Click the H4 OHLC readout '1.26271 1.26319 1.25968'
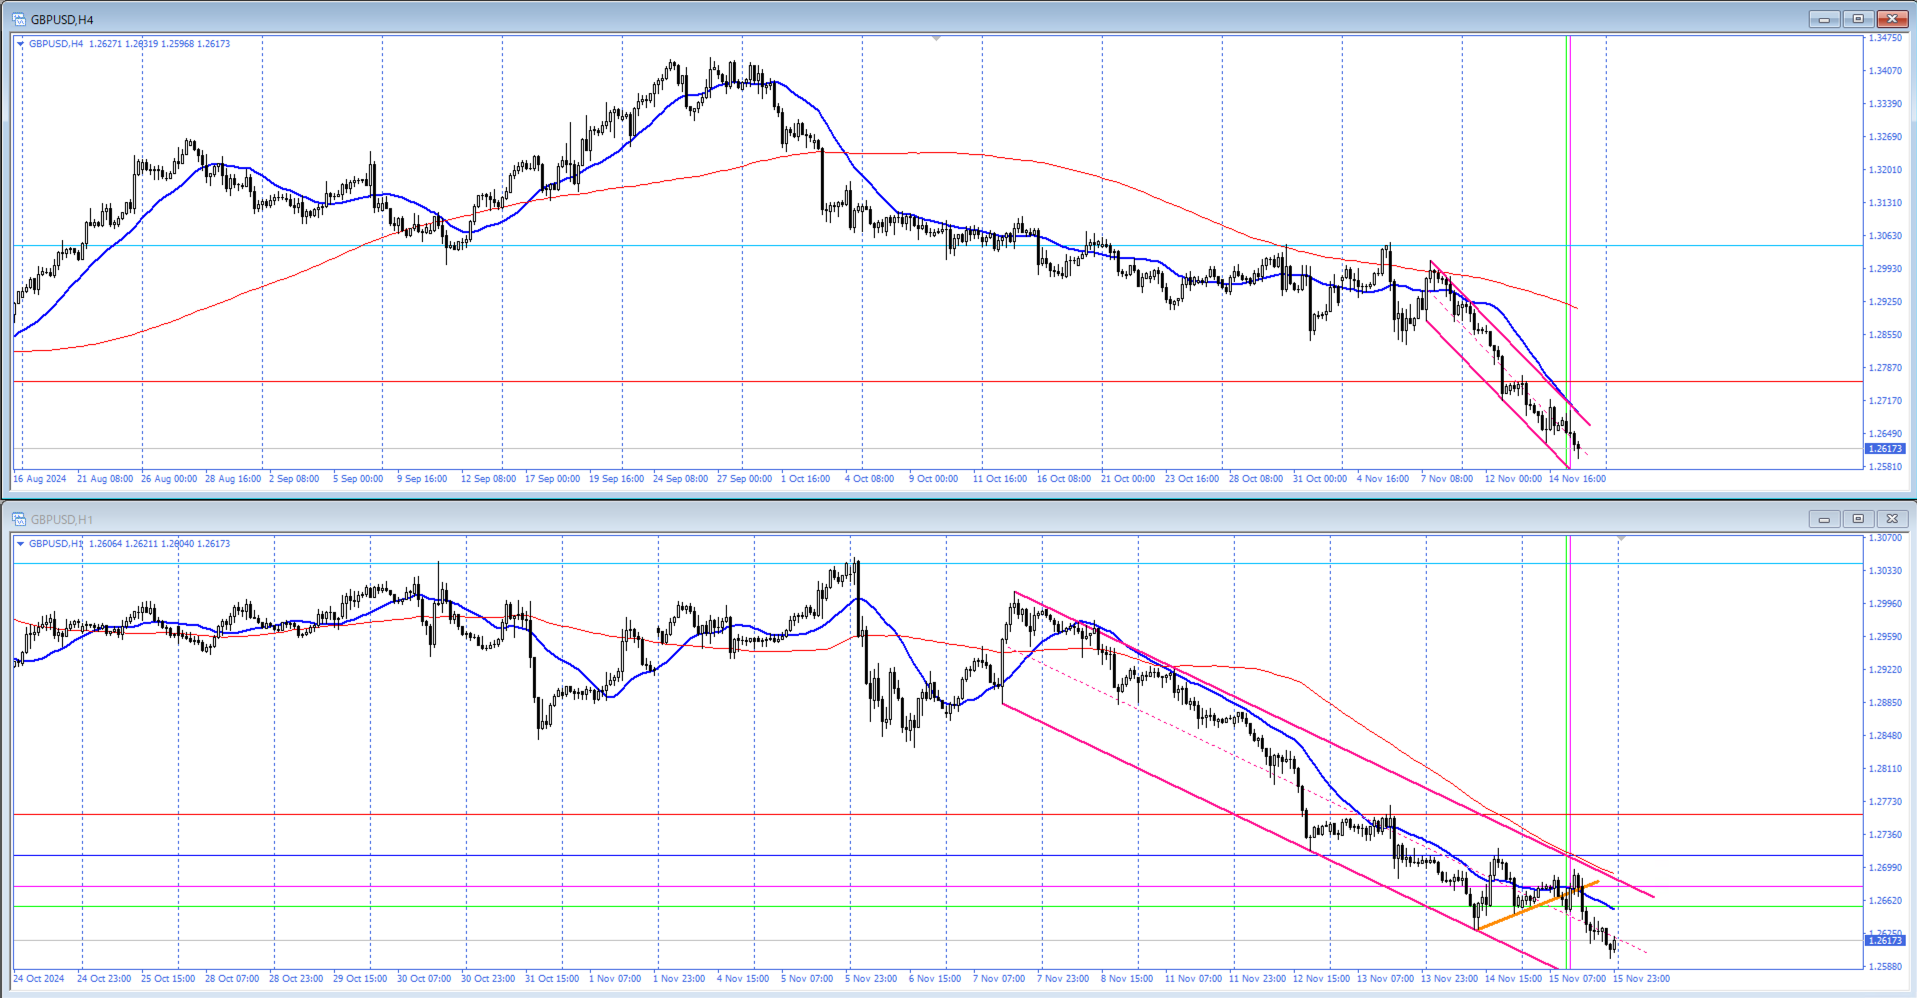The image size is (1917, 998). (141, 44)
